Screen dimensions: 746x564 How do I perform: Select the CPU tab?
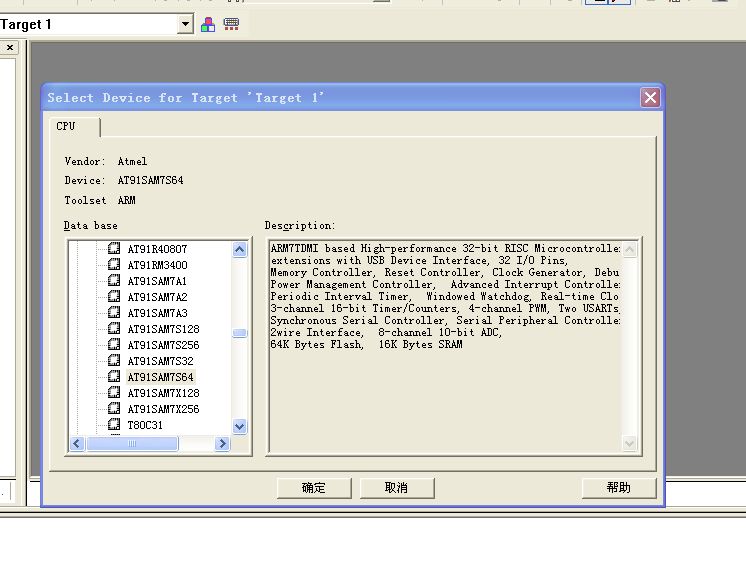click(x=66, y=126)
